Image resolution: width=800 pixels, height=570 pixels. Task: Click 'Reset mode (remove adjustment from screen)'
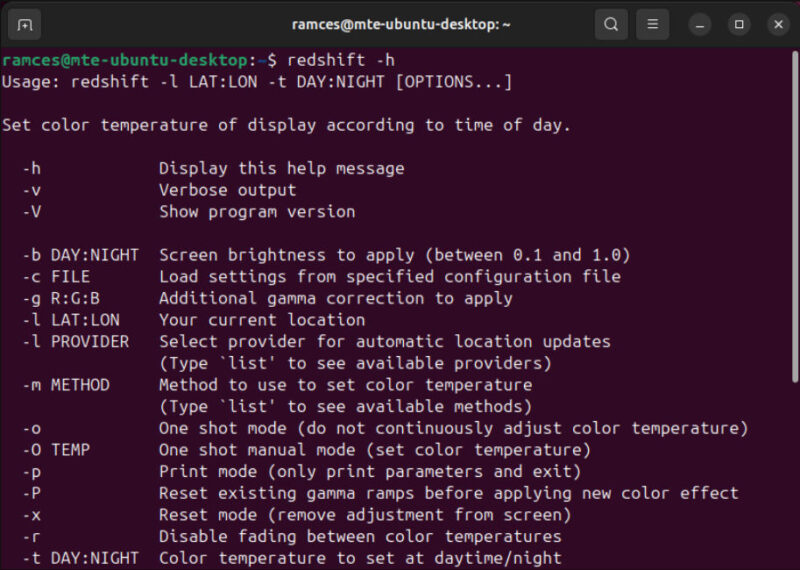(365, 515)
